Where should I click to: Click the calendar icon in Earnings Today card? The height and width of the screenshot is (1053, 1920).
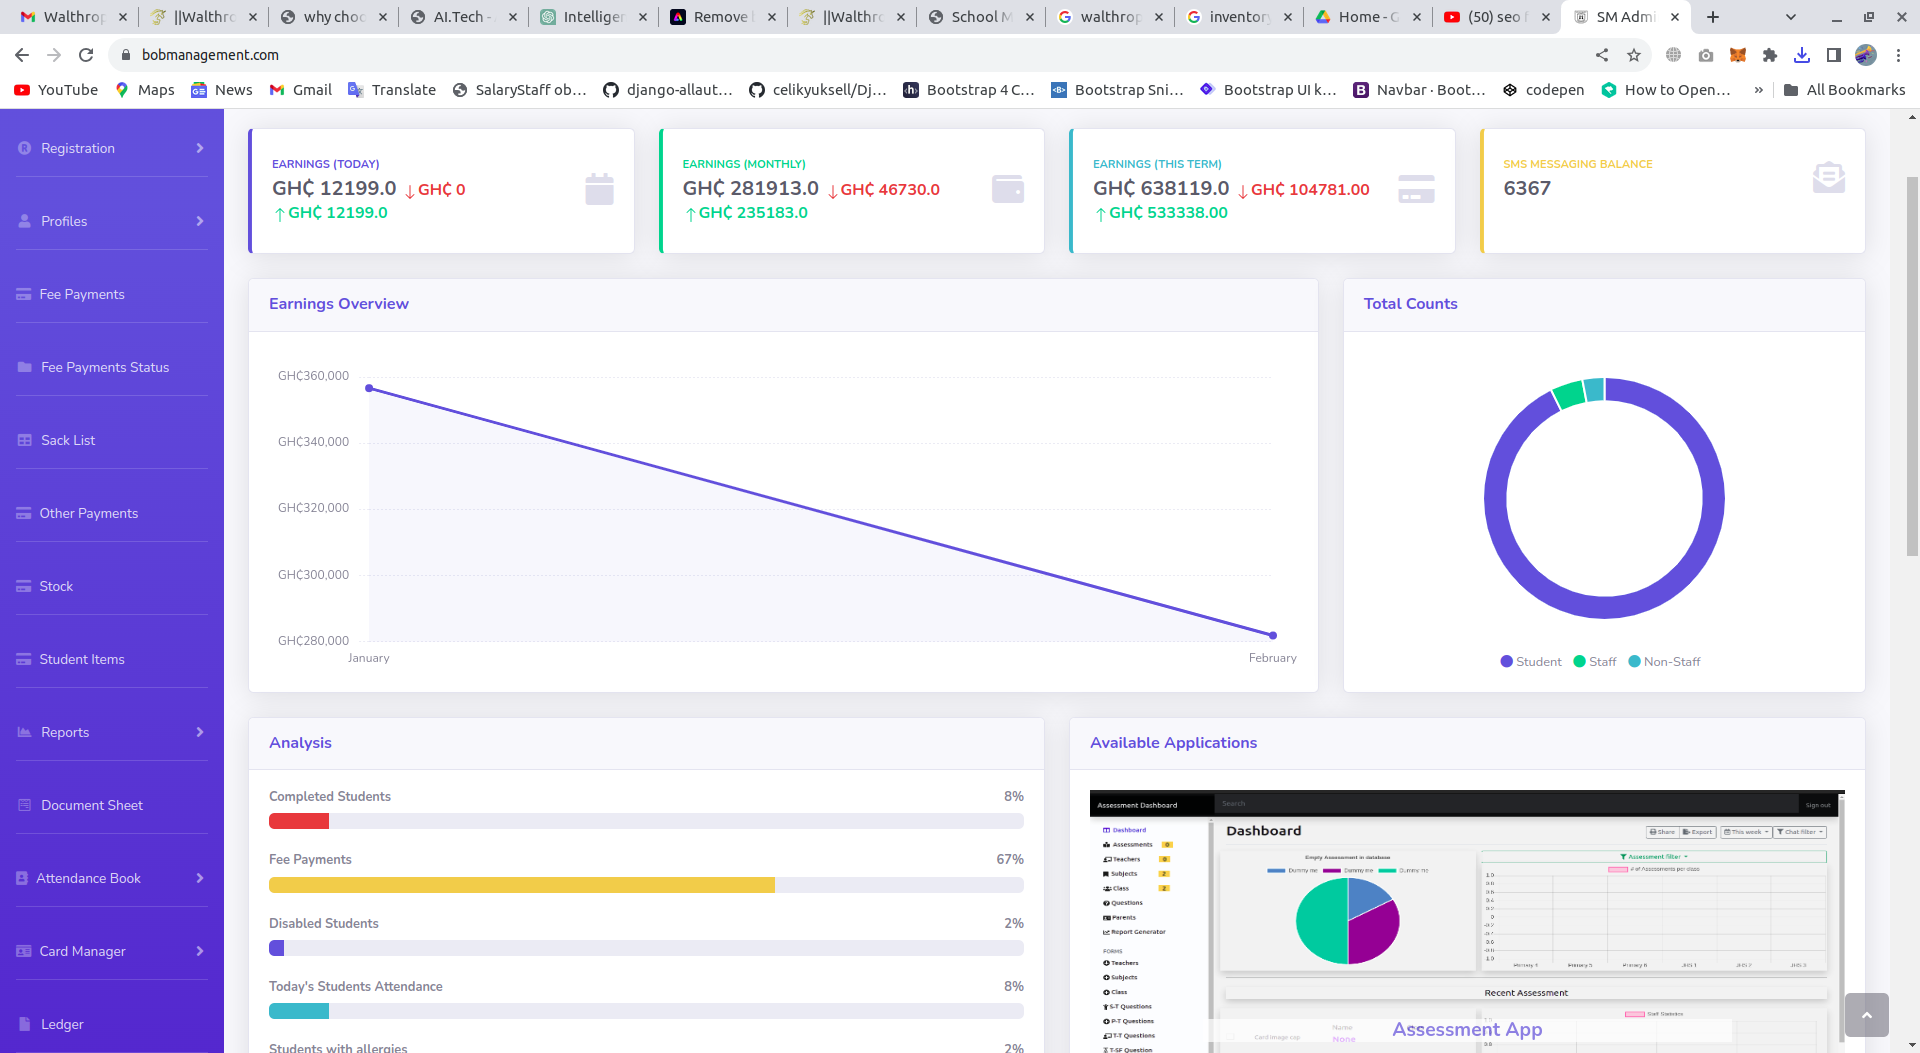(x=599, y=189)
